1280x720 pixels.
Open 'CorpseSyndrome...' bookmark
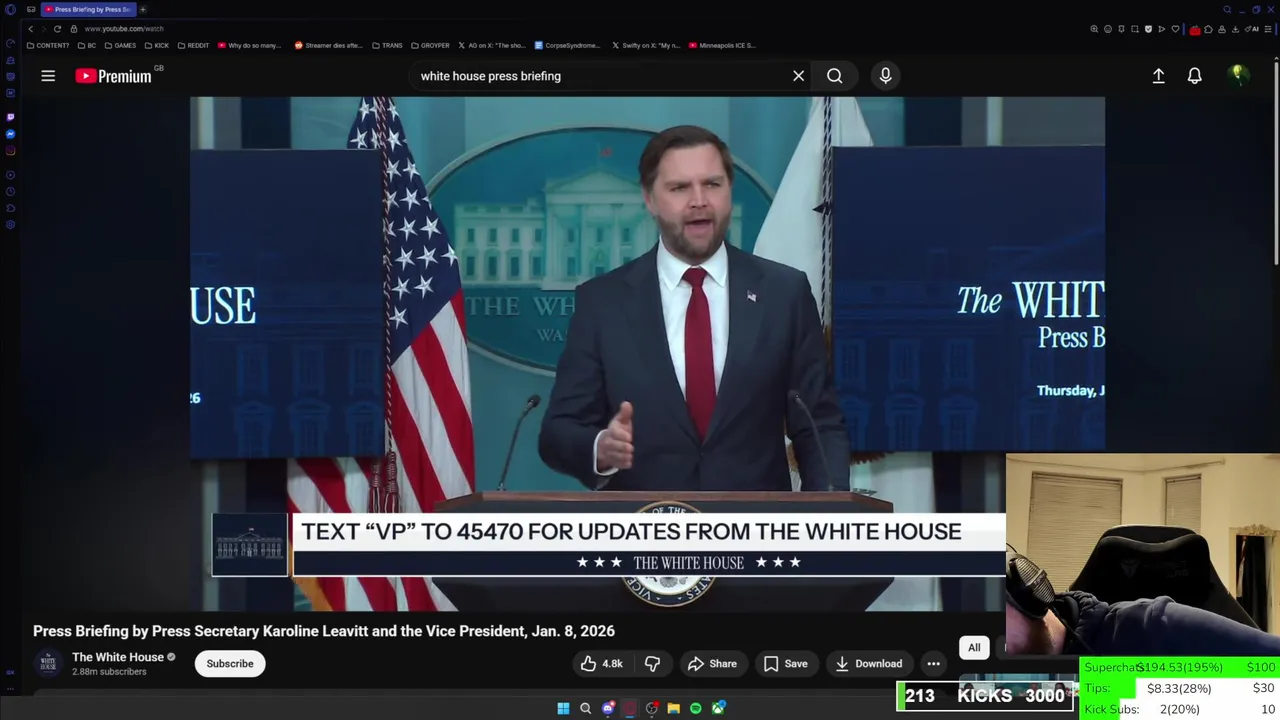tap(567, 45)
